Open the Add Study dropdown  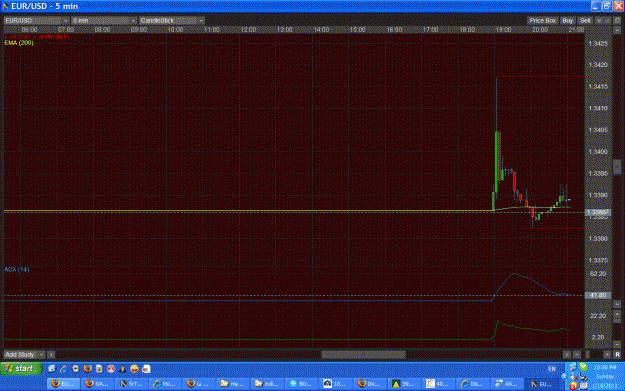[25, 354]
